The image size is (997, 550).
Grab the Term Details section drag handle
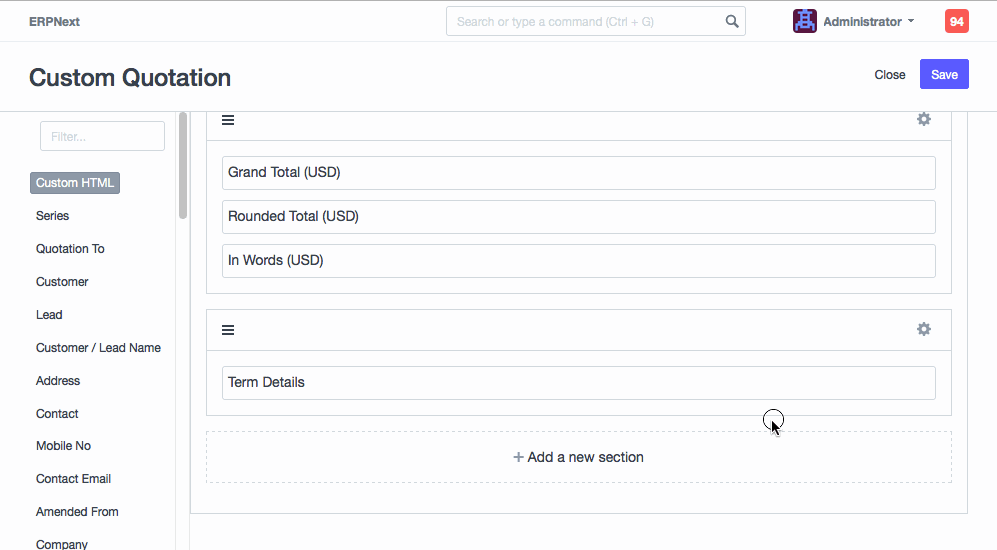tap(228, 330)
